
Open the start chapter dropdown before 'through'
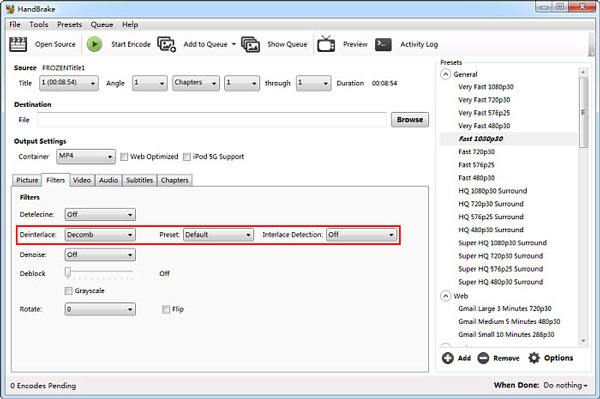click(x=242, y=83)
